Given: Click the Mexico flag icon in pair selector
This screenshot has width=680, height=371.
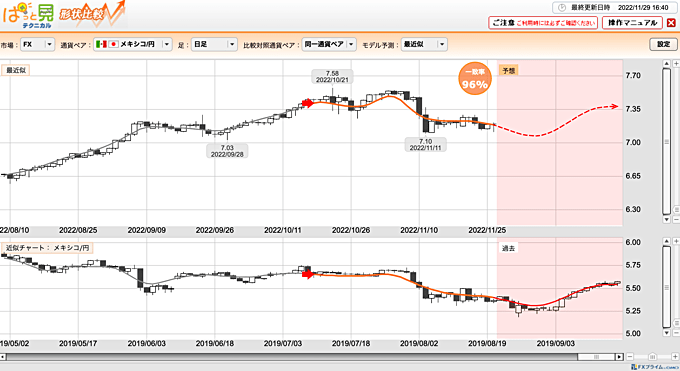Looking at the screenshot, I should click(101, 44).
